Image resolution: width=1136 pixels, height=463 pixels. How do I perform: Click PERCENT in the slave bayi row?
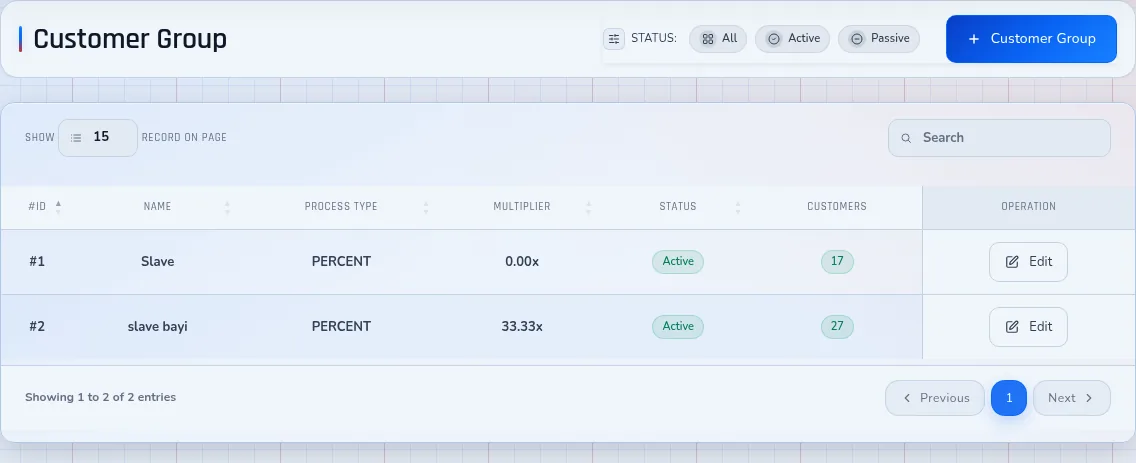tap(341, 327)
